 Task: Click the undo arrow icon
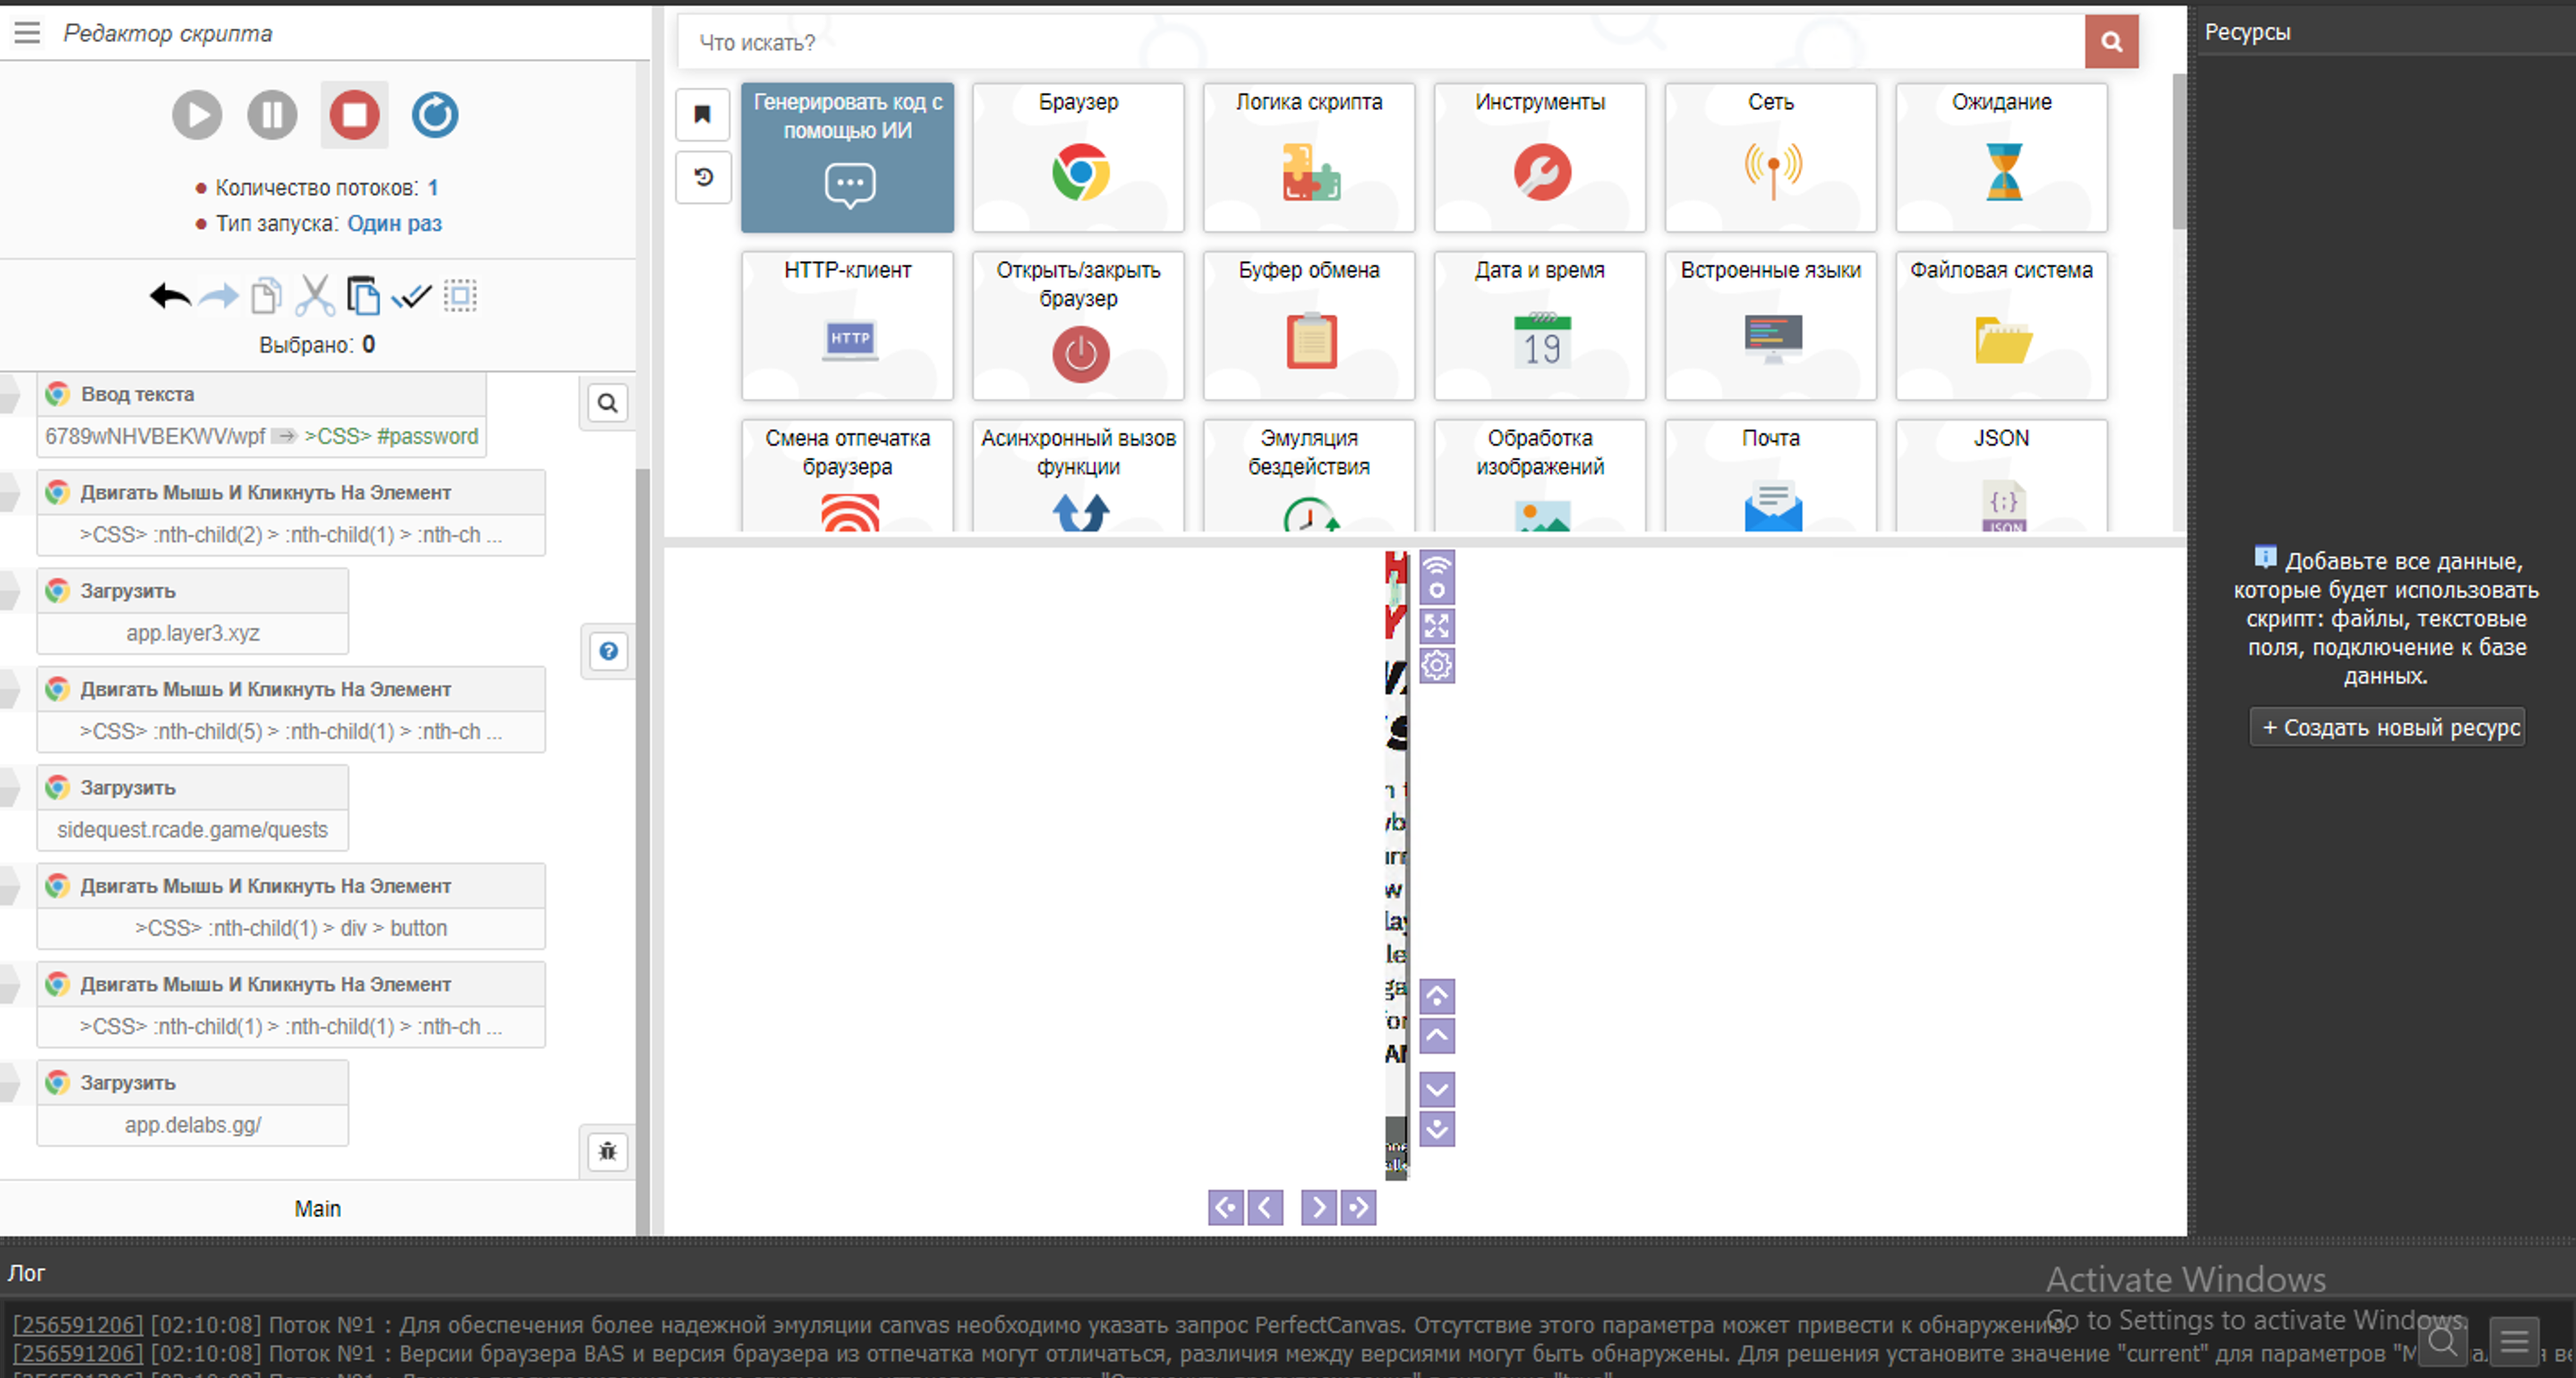[170, 296]
